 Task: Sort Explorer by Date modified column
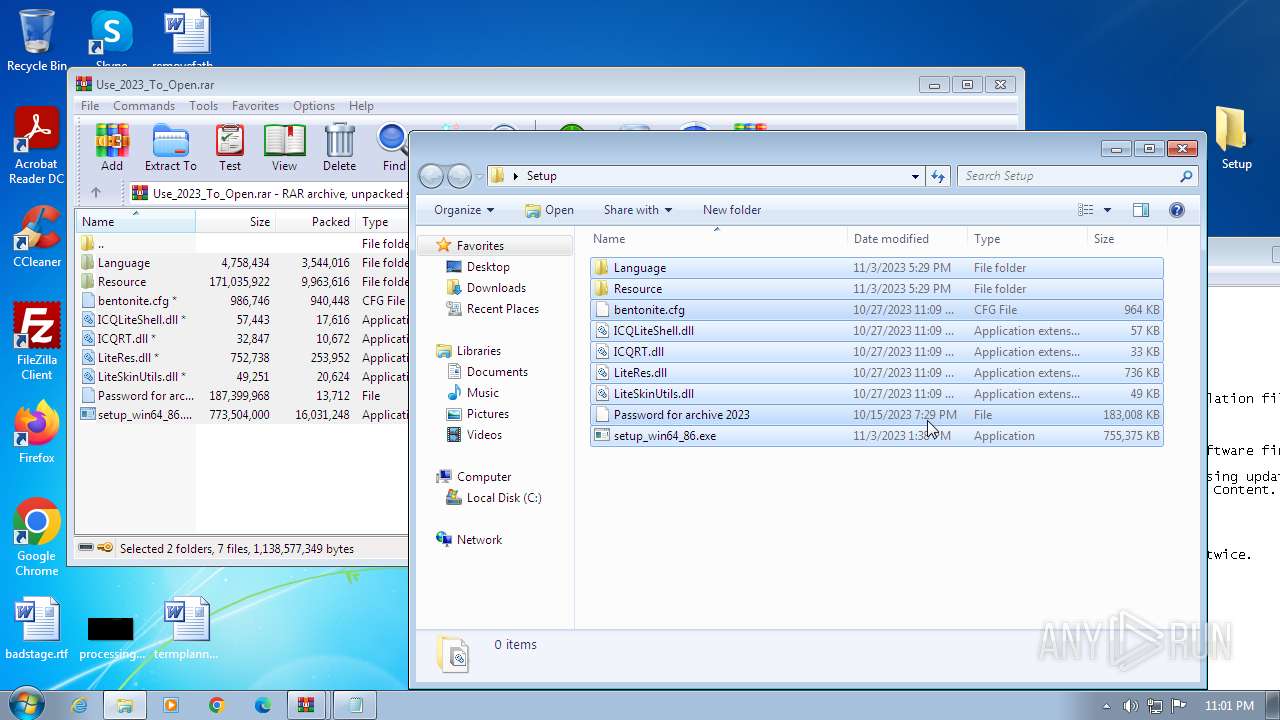pyautogui.click(x=907, y=239)
